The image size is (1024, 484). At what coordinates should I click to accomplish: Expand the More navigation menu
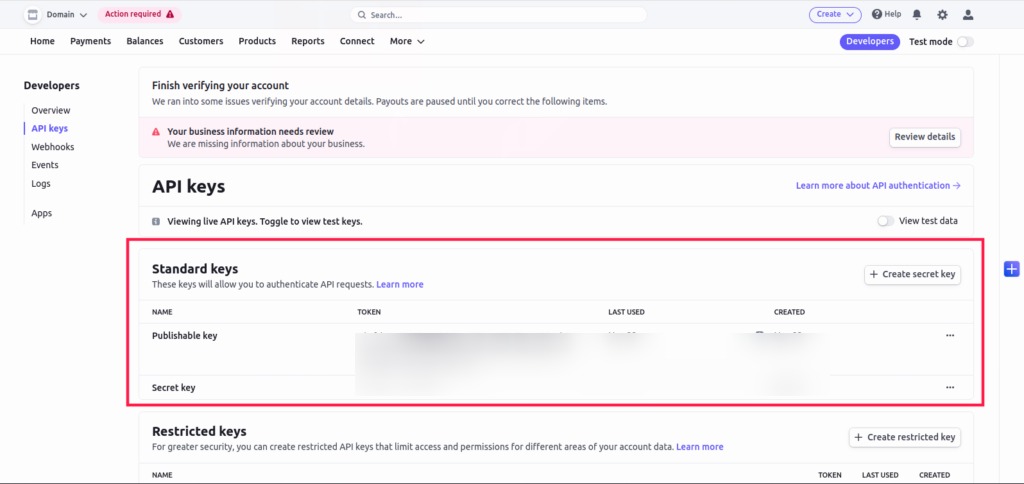407,42
